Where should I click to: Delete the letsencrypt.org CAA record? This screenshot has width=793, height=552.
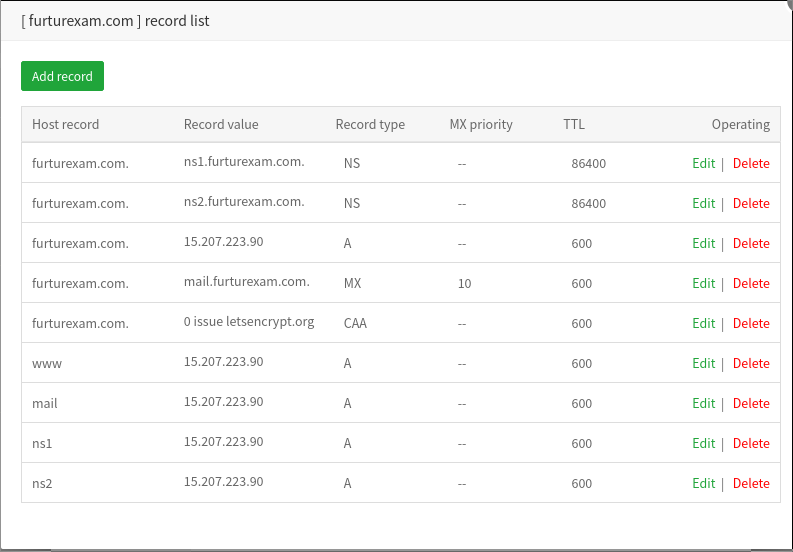[751, 323]
